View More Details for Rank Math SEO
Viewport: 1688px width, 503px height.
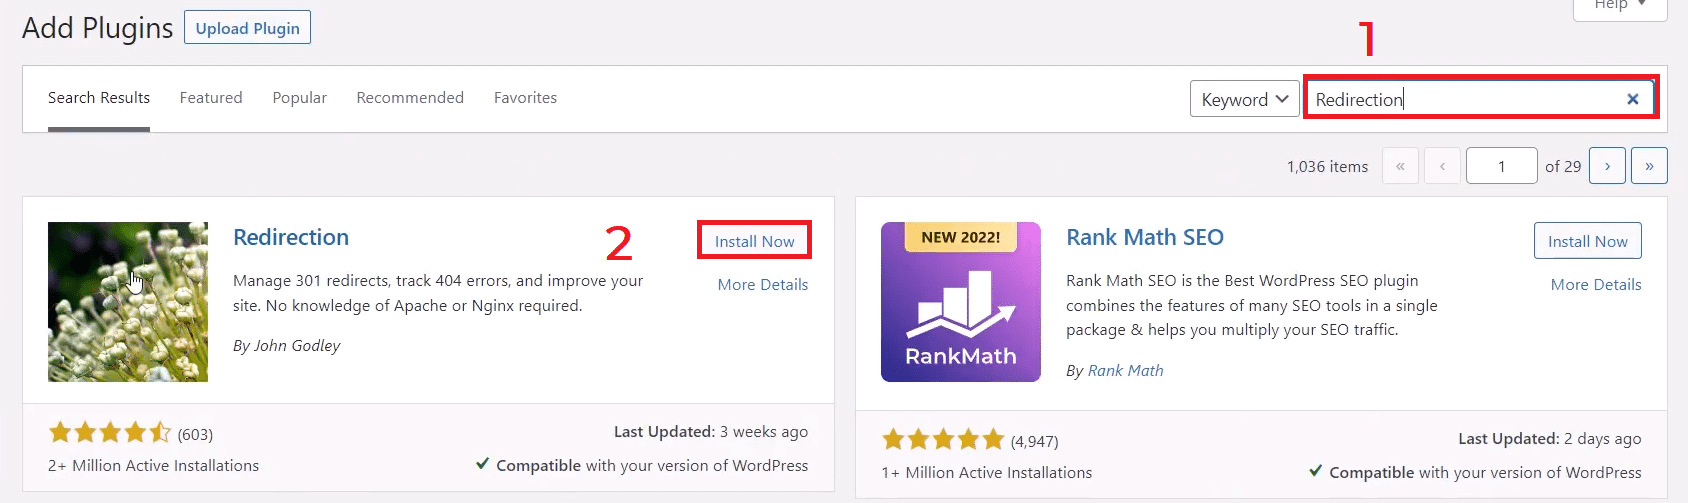(1596, 285)
